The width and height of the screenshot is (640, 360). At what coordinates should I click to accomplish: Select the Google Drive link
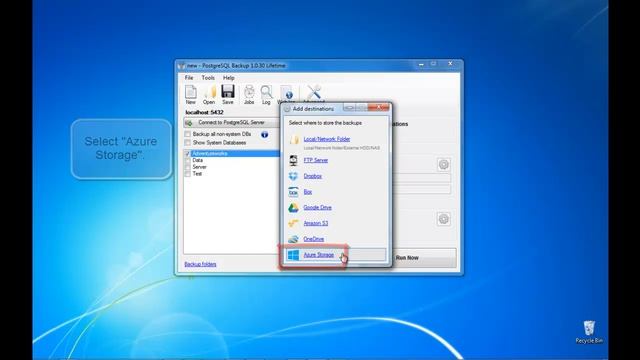[x=318, y=208]
